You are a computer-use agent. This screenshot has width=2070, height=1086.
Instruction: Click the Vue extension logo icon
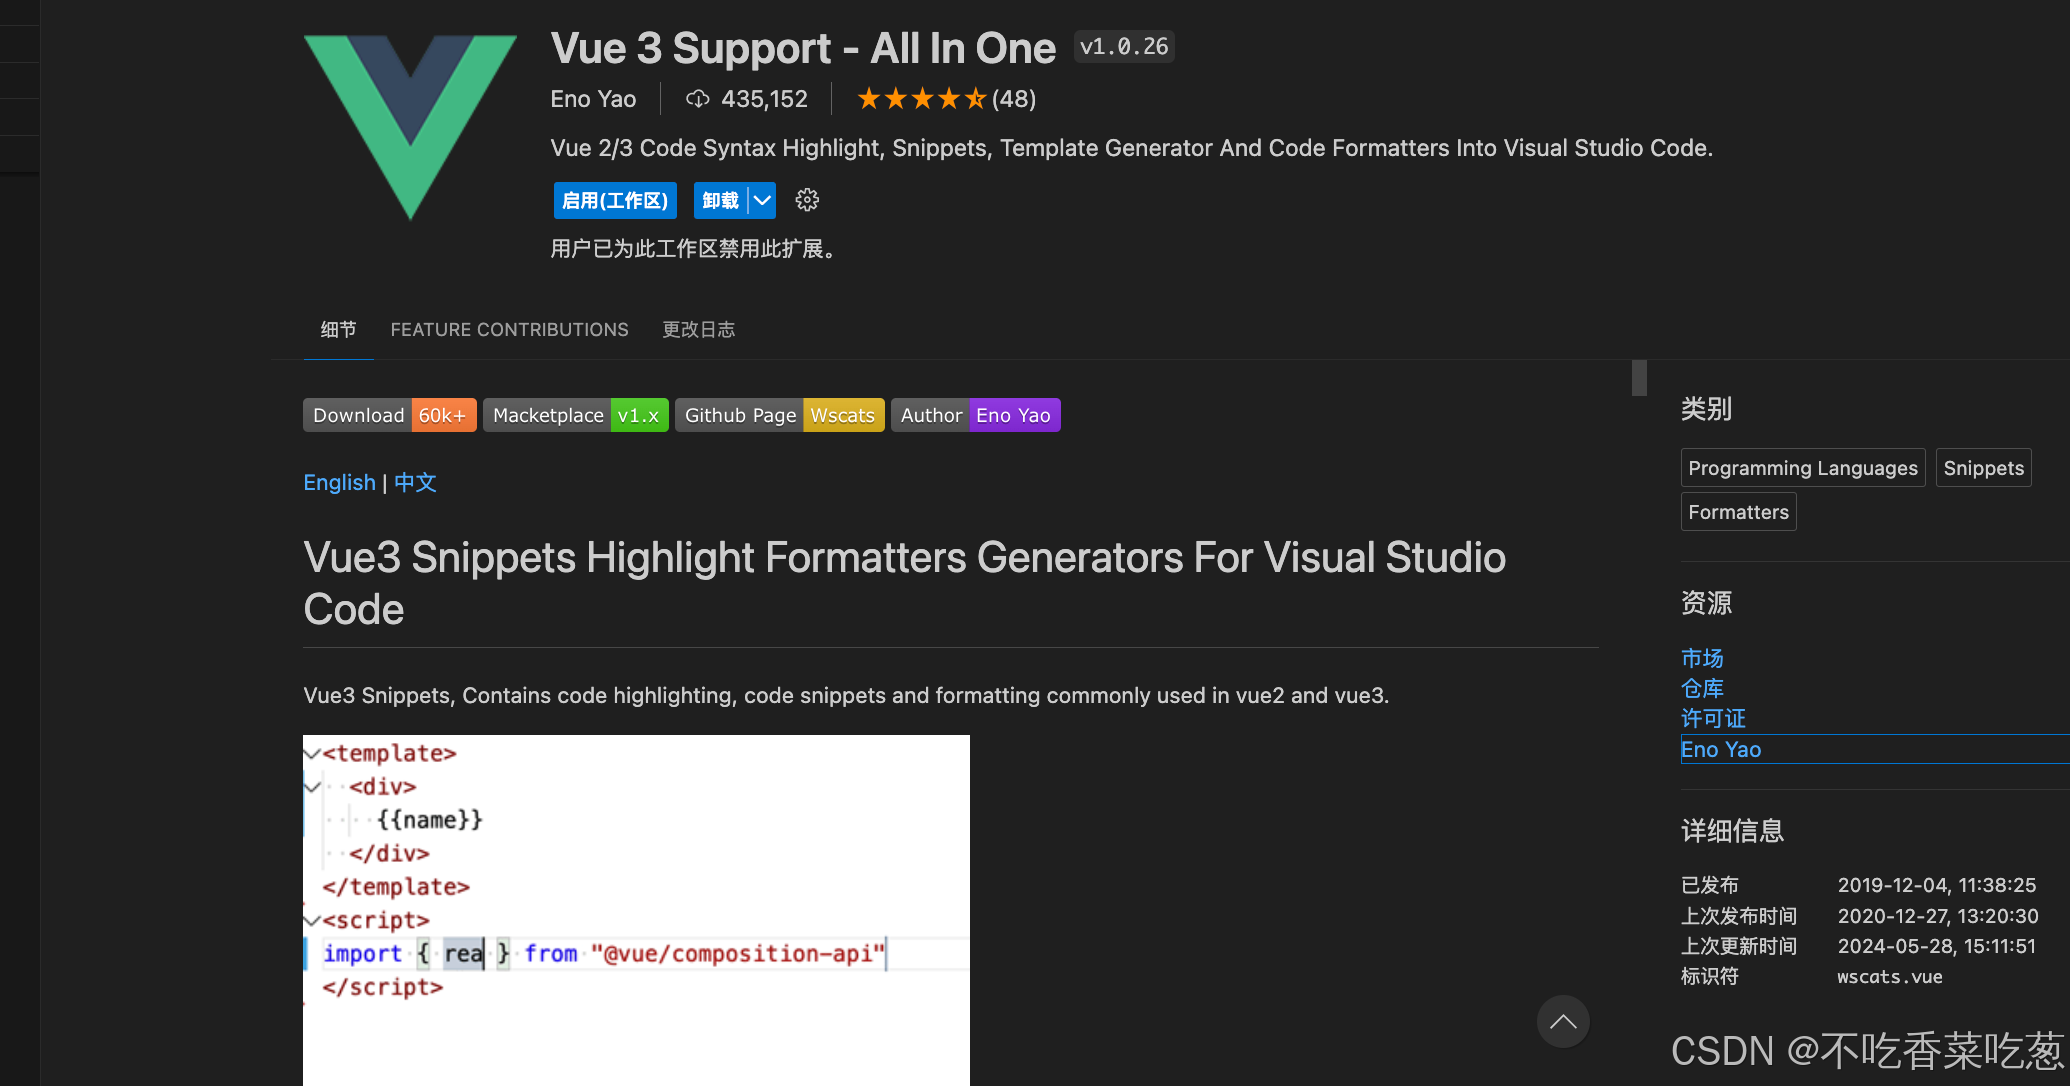(x=410, y=126)
